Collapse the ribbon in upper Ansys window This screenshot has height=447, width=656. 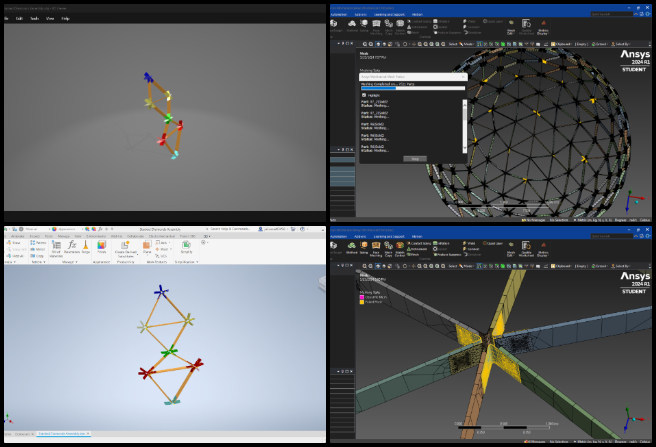click(636, 14)
